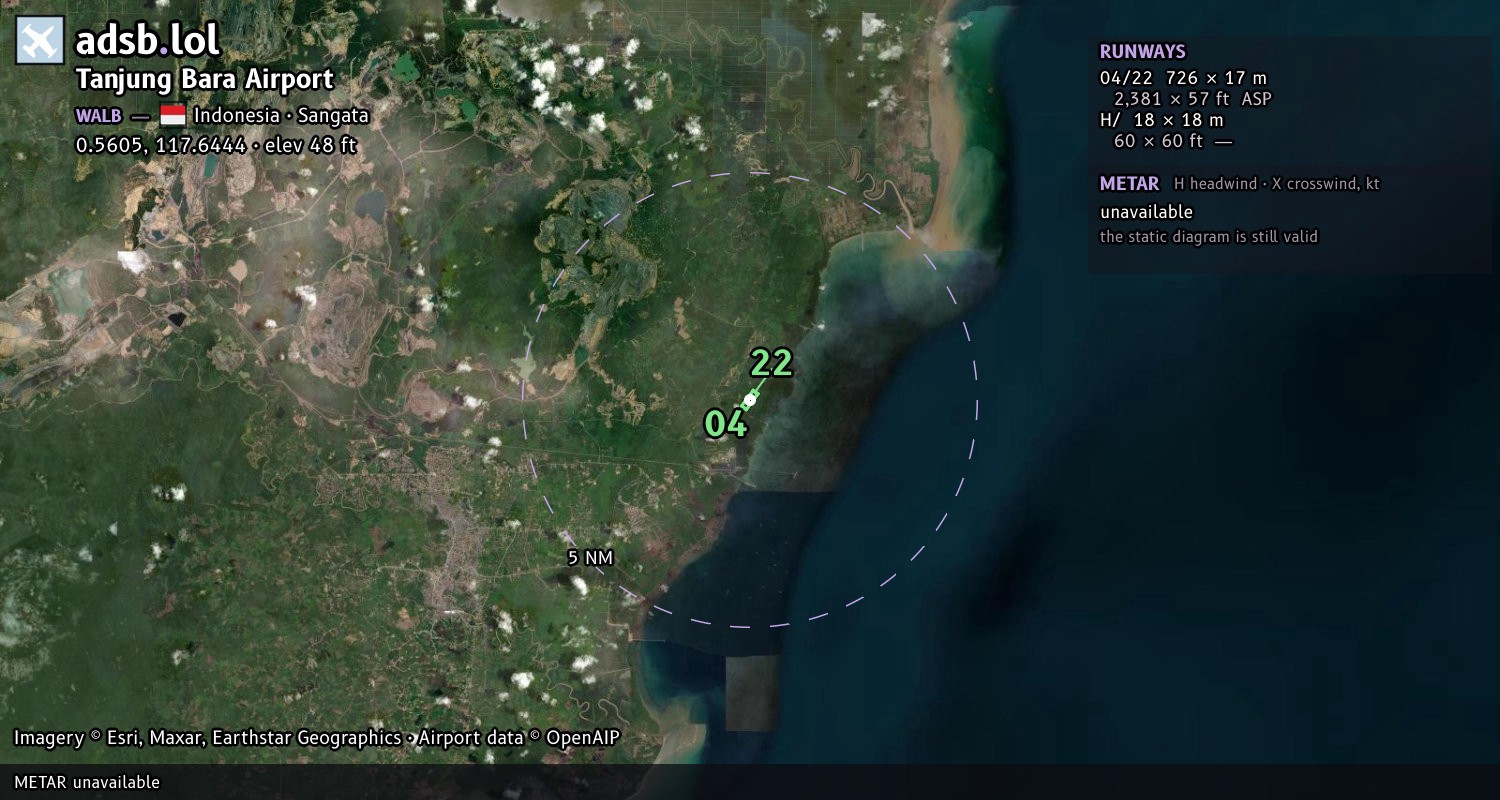This screenshot has height=800, width=1500.
Task: Click the bottom 'METAR unavailable' status bar
Action: point(750,782)
